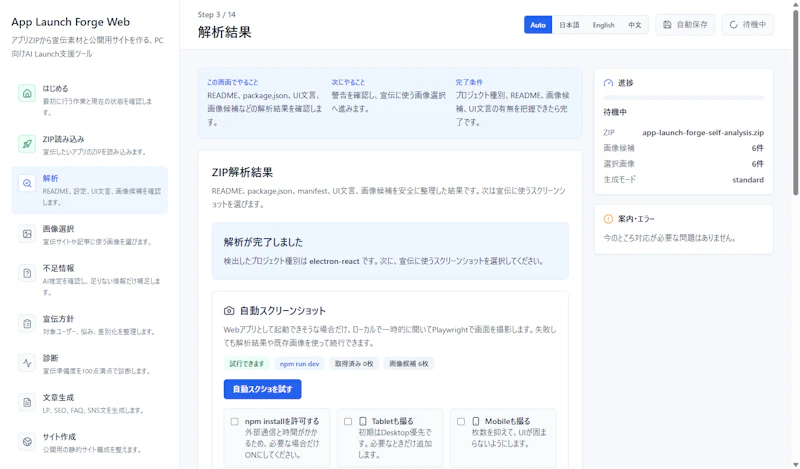Click the 待機中 status button
Viewport: 800px width, 469px height.
coord(747,24)
